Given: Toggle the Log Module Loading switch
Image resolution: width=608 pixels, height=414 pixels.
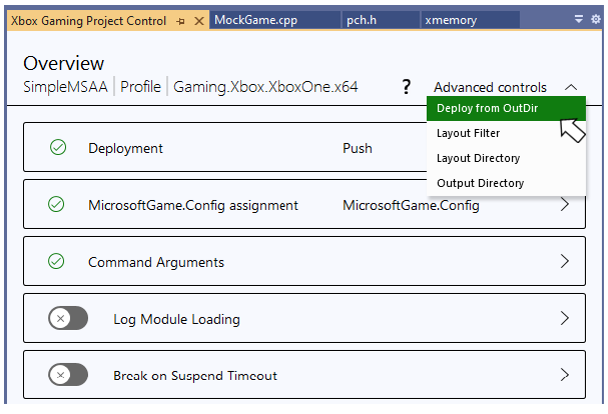Looking at the screenshot, I should [68, 318].
